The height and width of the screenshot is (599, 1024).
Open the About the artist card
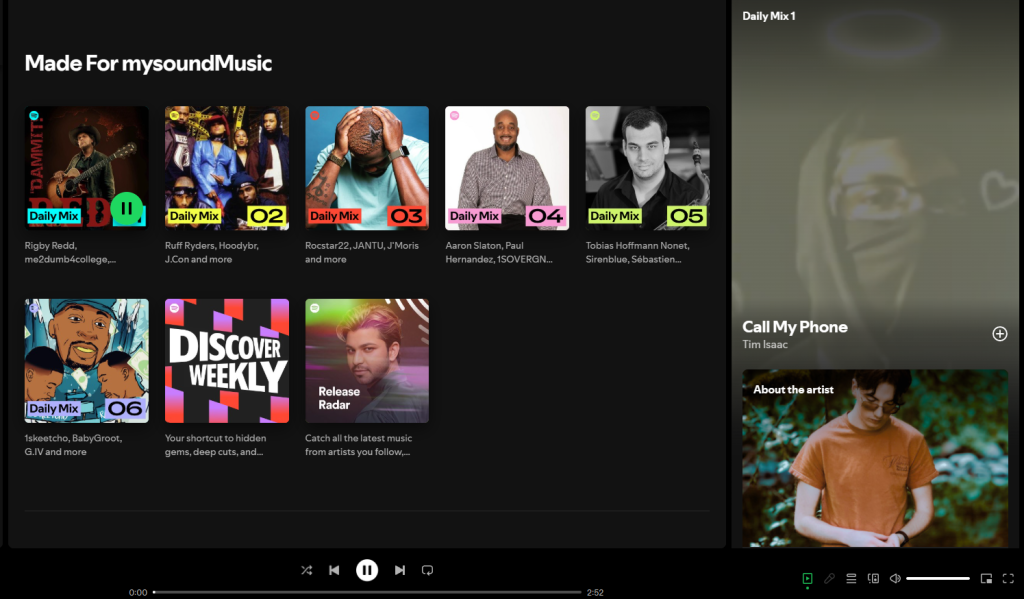click(x=875, y=459)
